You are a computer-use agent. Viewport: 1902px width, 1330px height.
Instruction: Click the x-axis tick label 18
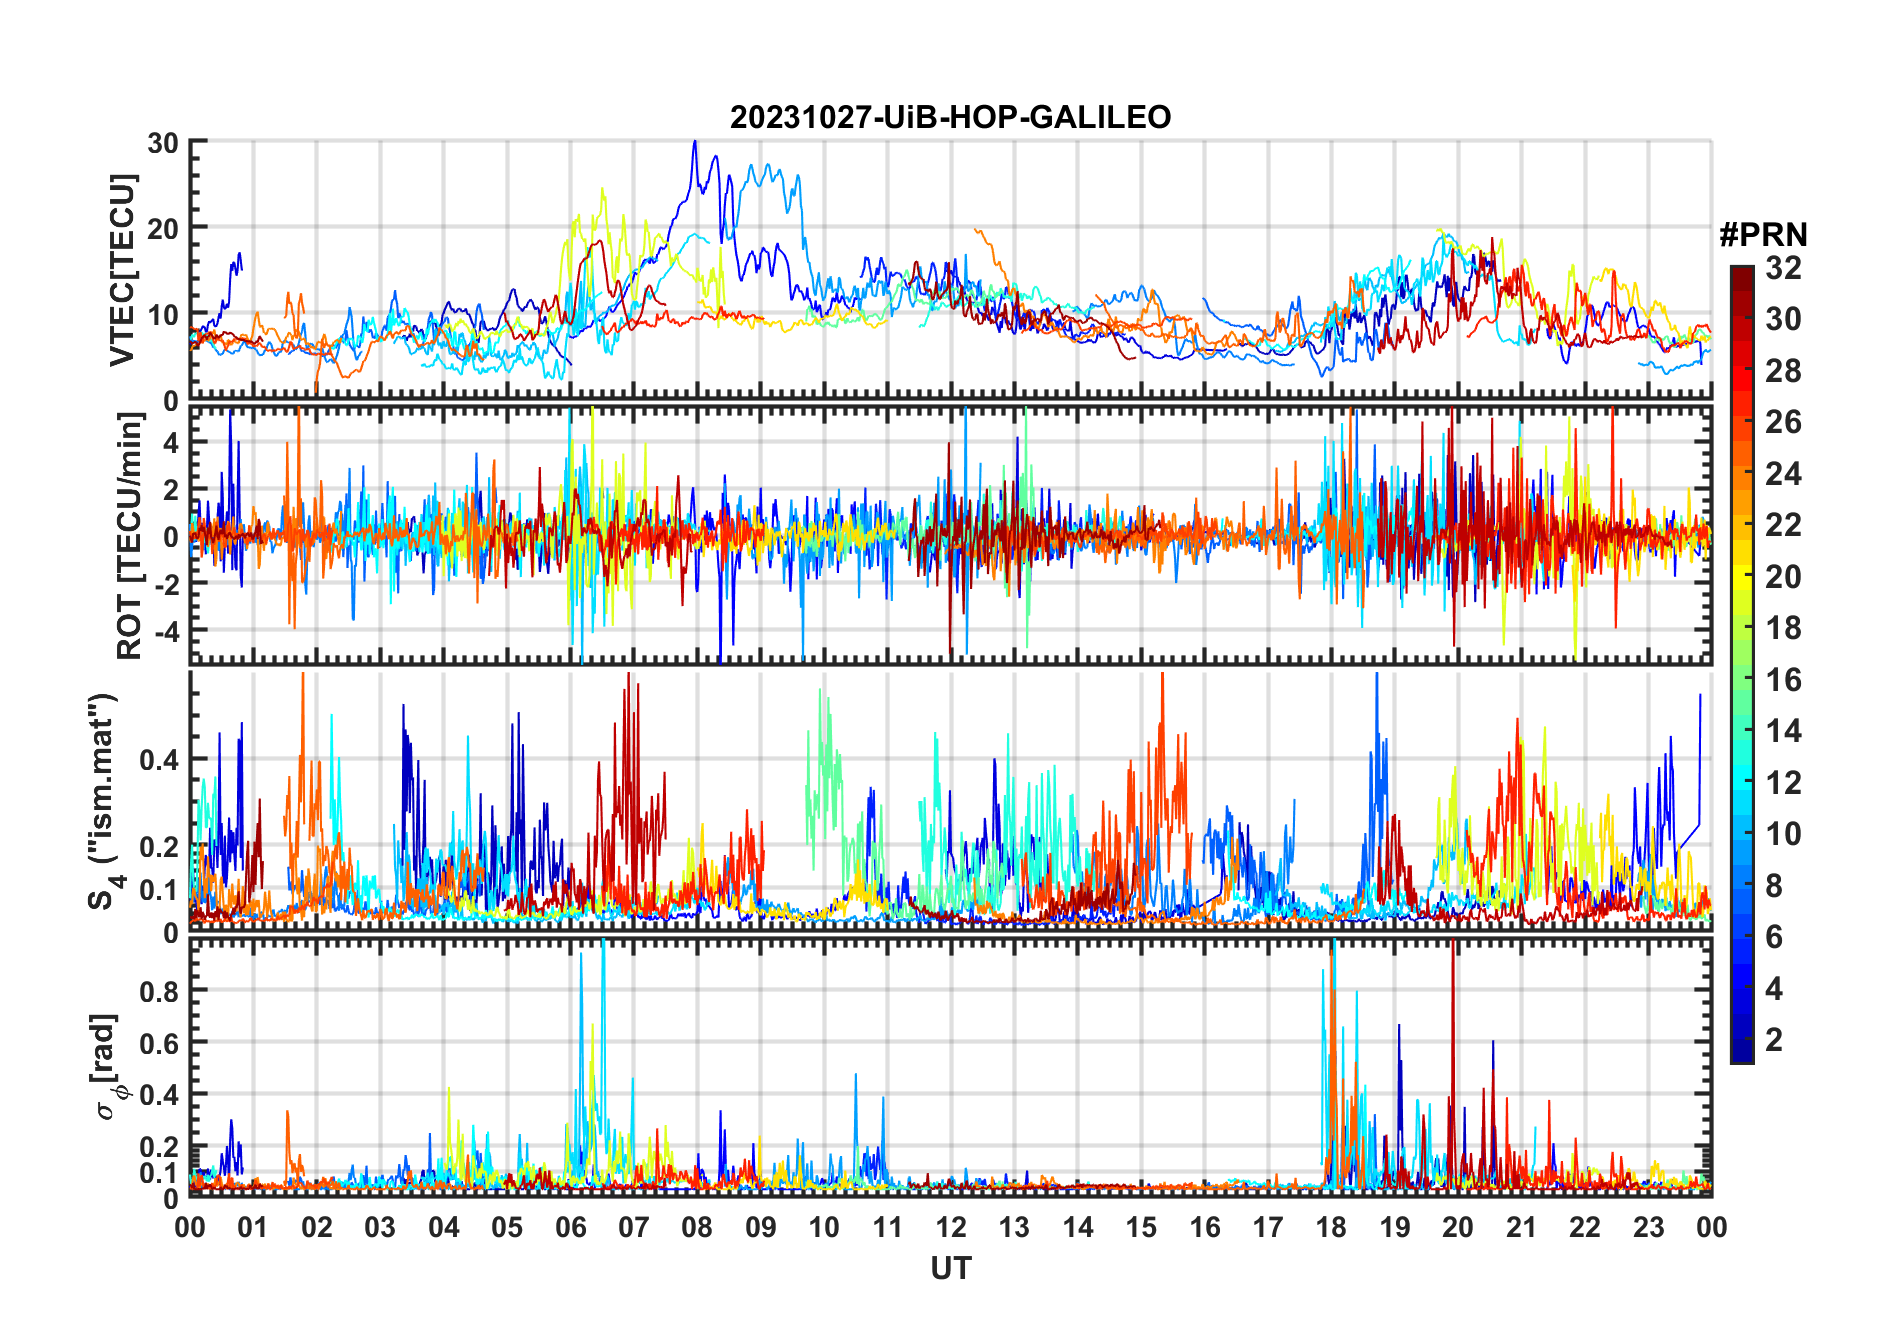pyautogui.click(x=1331, y=1228)
